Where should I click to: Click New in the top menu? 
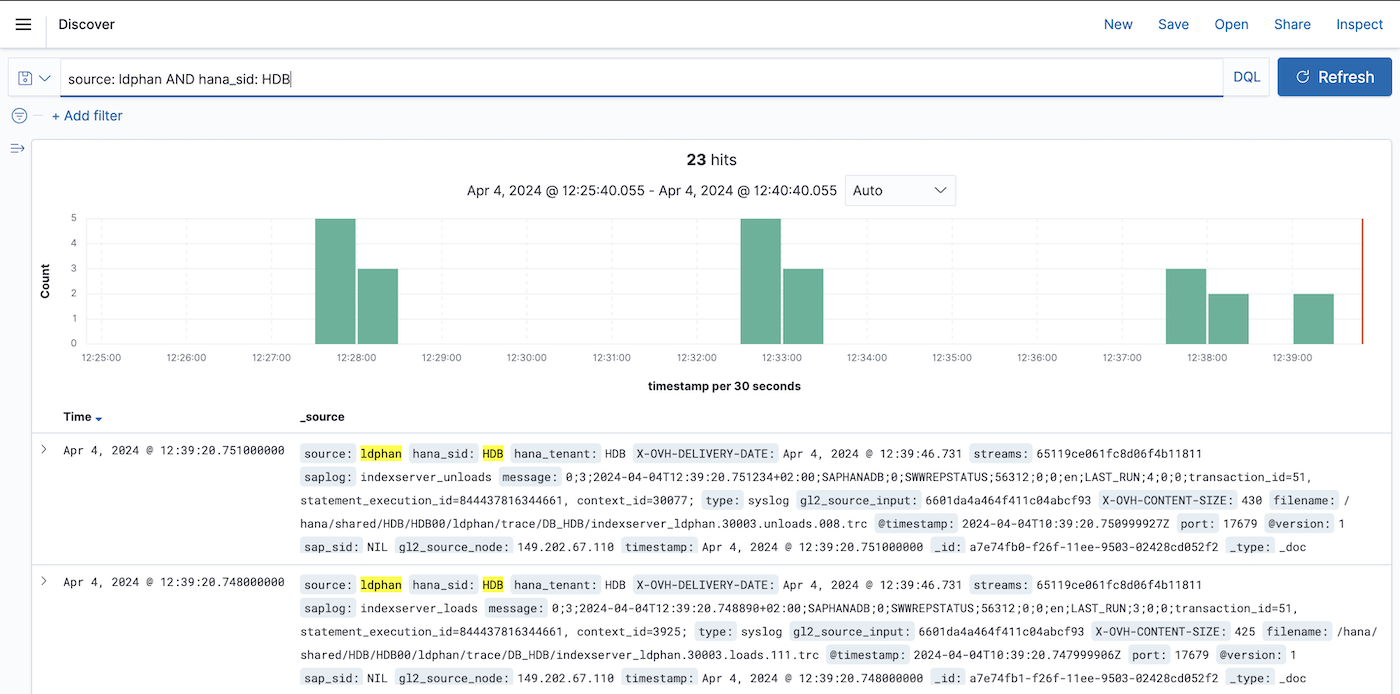point(1118,24)
